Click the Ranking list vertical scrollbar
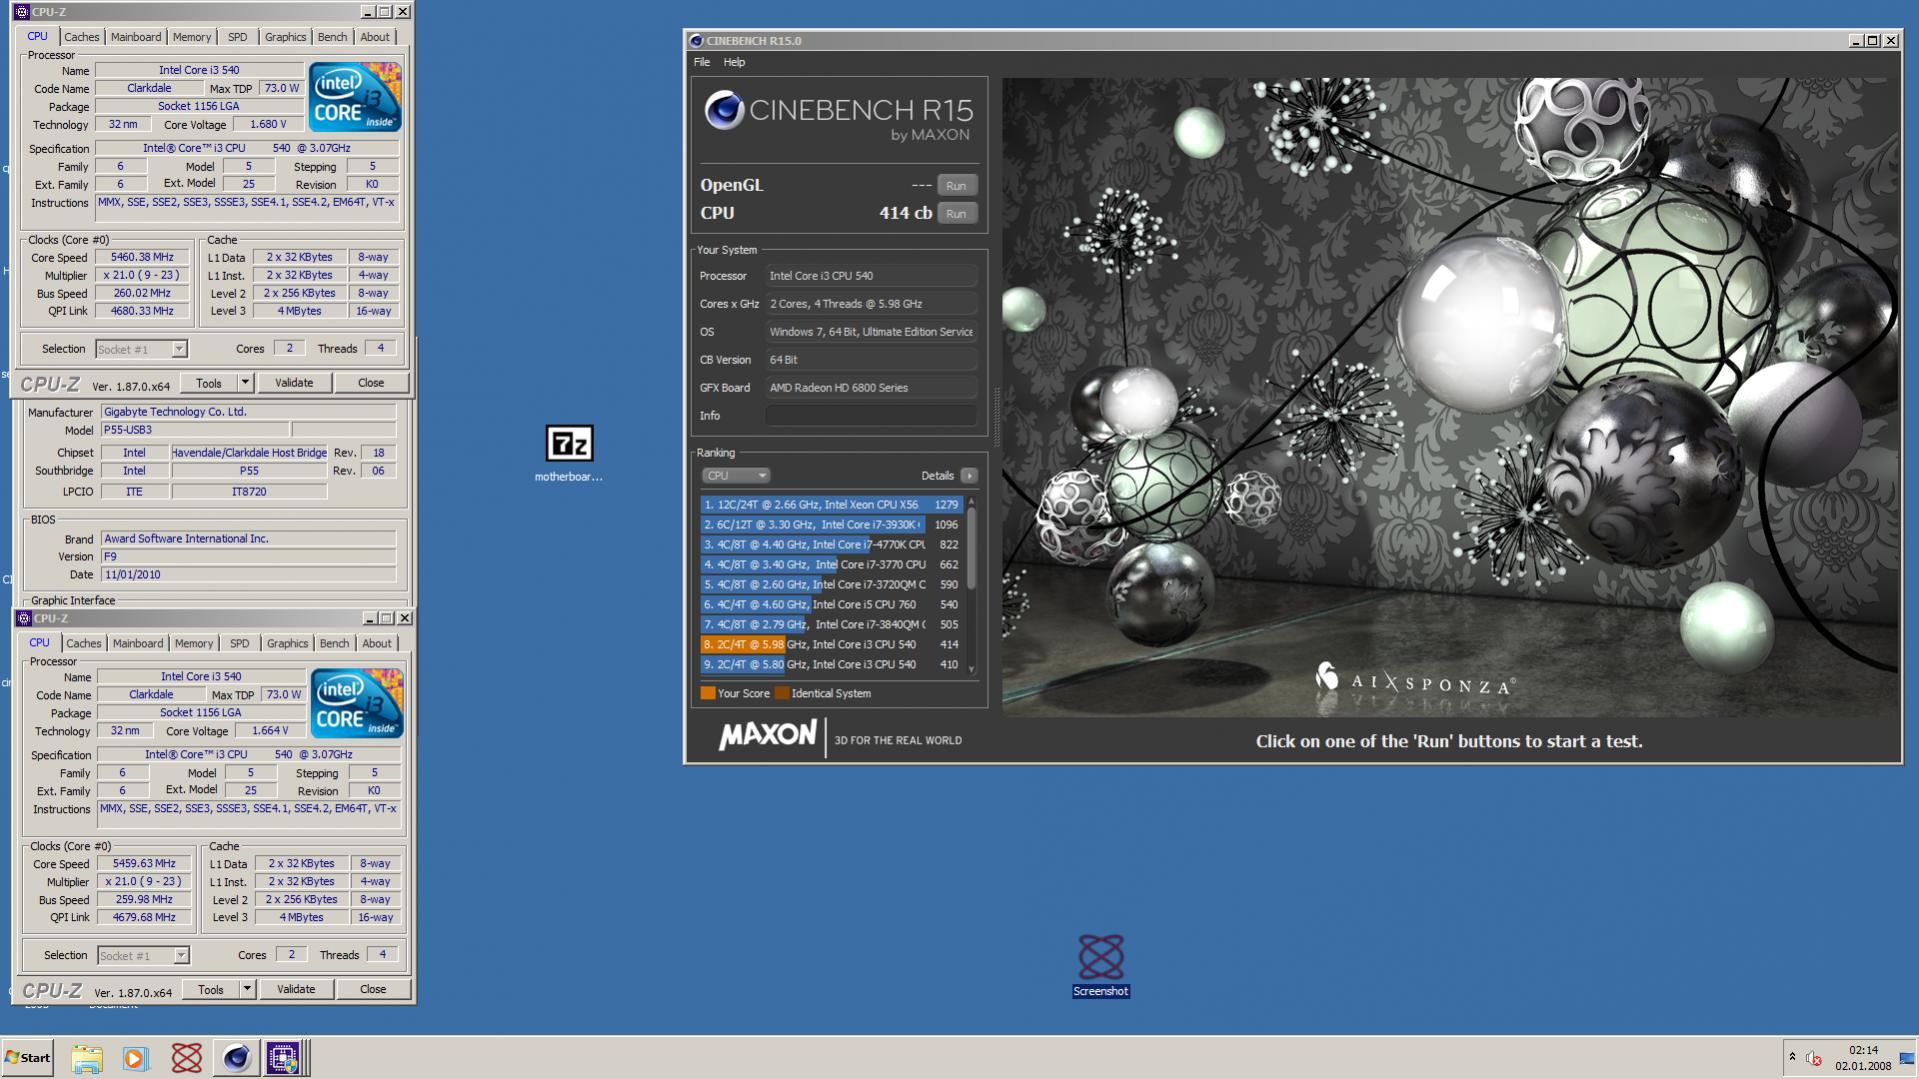Viewport: 1919px width, 1079px height. coord(971,585)
